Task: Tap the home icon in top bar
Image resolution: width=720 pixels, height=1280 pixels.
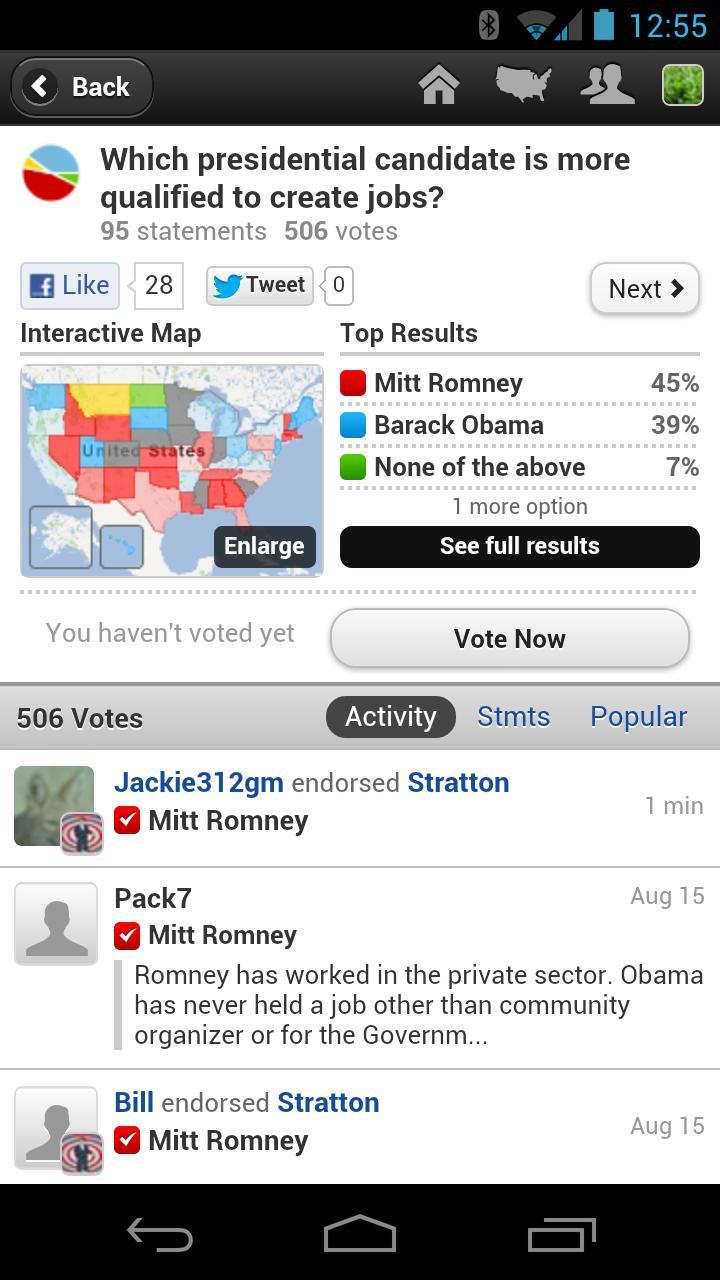Action: pos(439,86)
